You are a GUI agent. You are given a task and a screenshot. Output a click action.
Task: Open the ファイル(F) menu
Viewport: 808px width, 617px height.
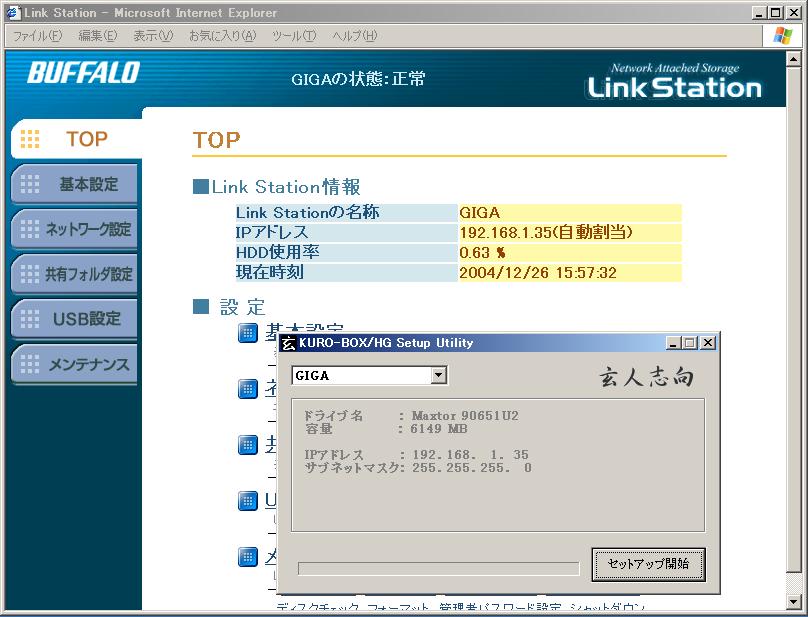[x=37, y=36]
